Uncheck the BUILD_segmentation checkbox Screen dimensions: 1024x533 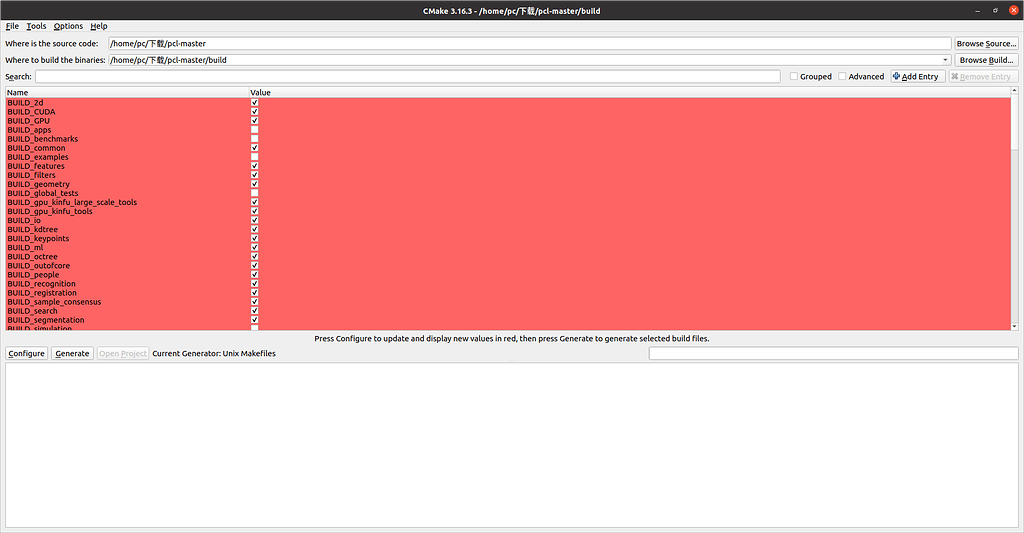click(255, 320)
